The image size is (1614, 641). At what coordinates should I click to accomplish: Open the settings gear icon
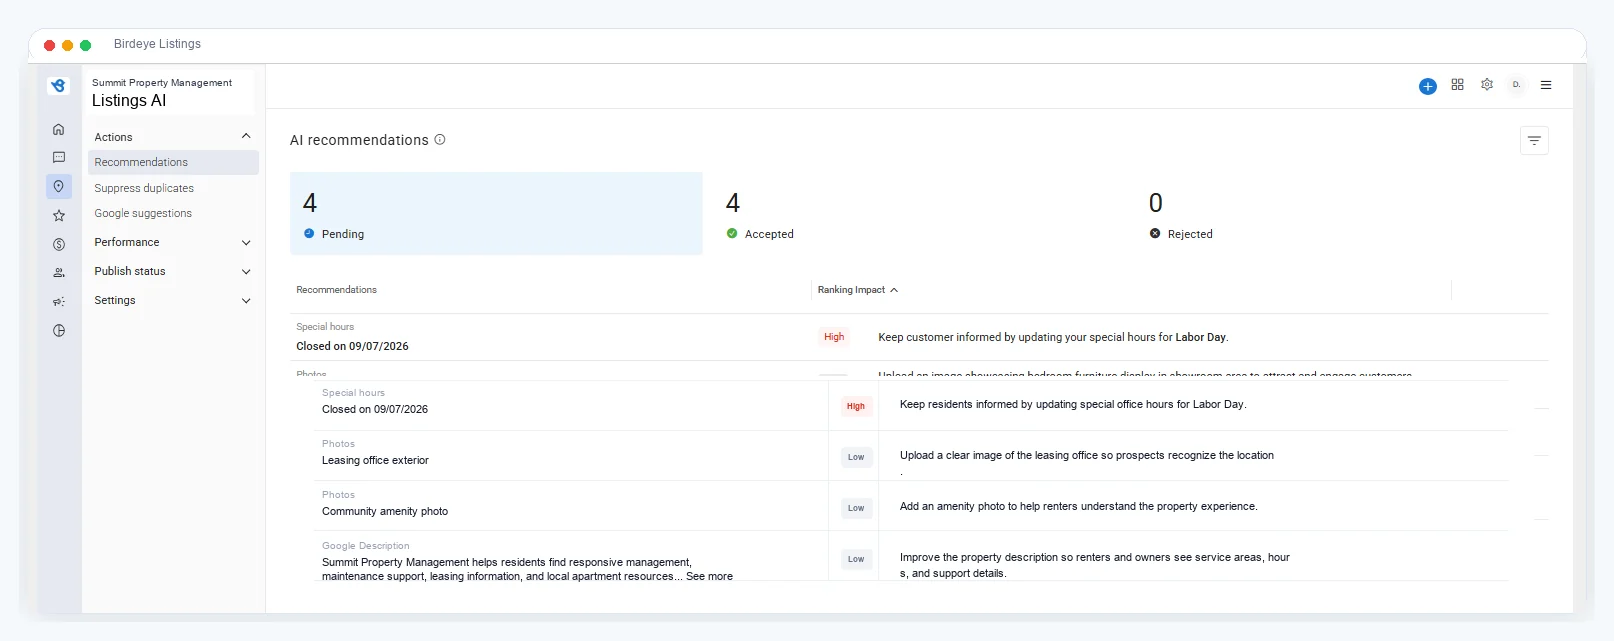pyautogui.click(x=1487, y=85)
